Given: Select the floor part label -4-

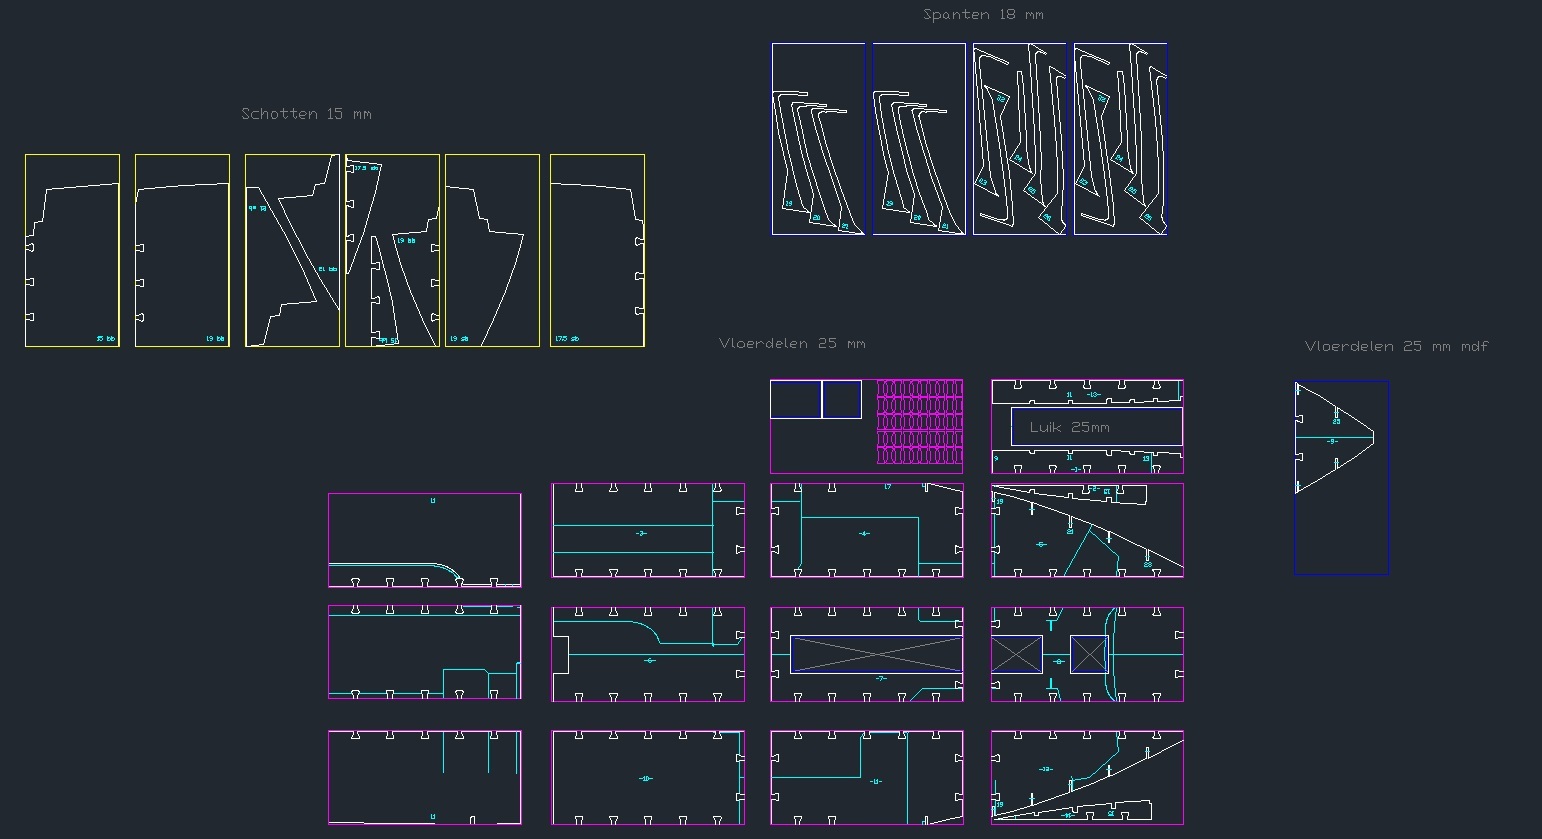Looking at the screenshot, I should (864, 533).
